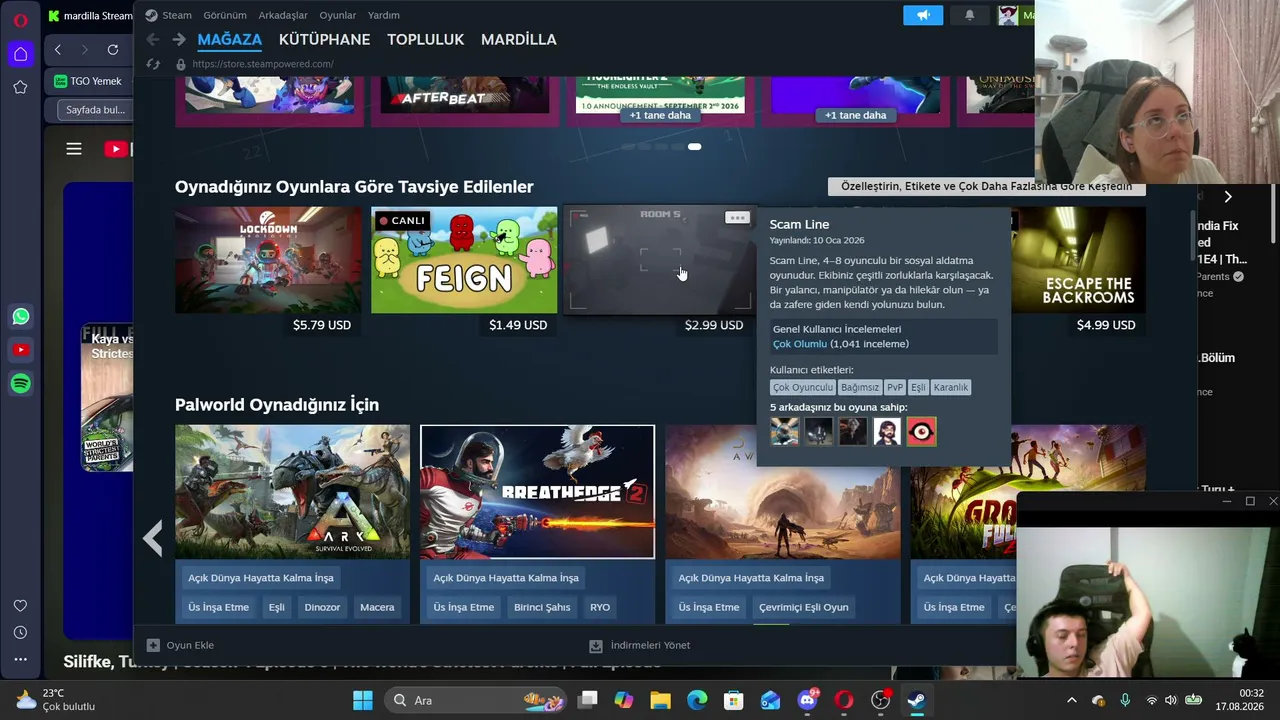1280x720 pixels.
Task: Click the Oyun Ekle plus icon
Action: (x=153, y=645)
